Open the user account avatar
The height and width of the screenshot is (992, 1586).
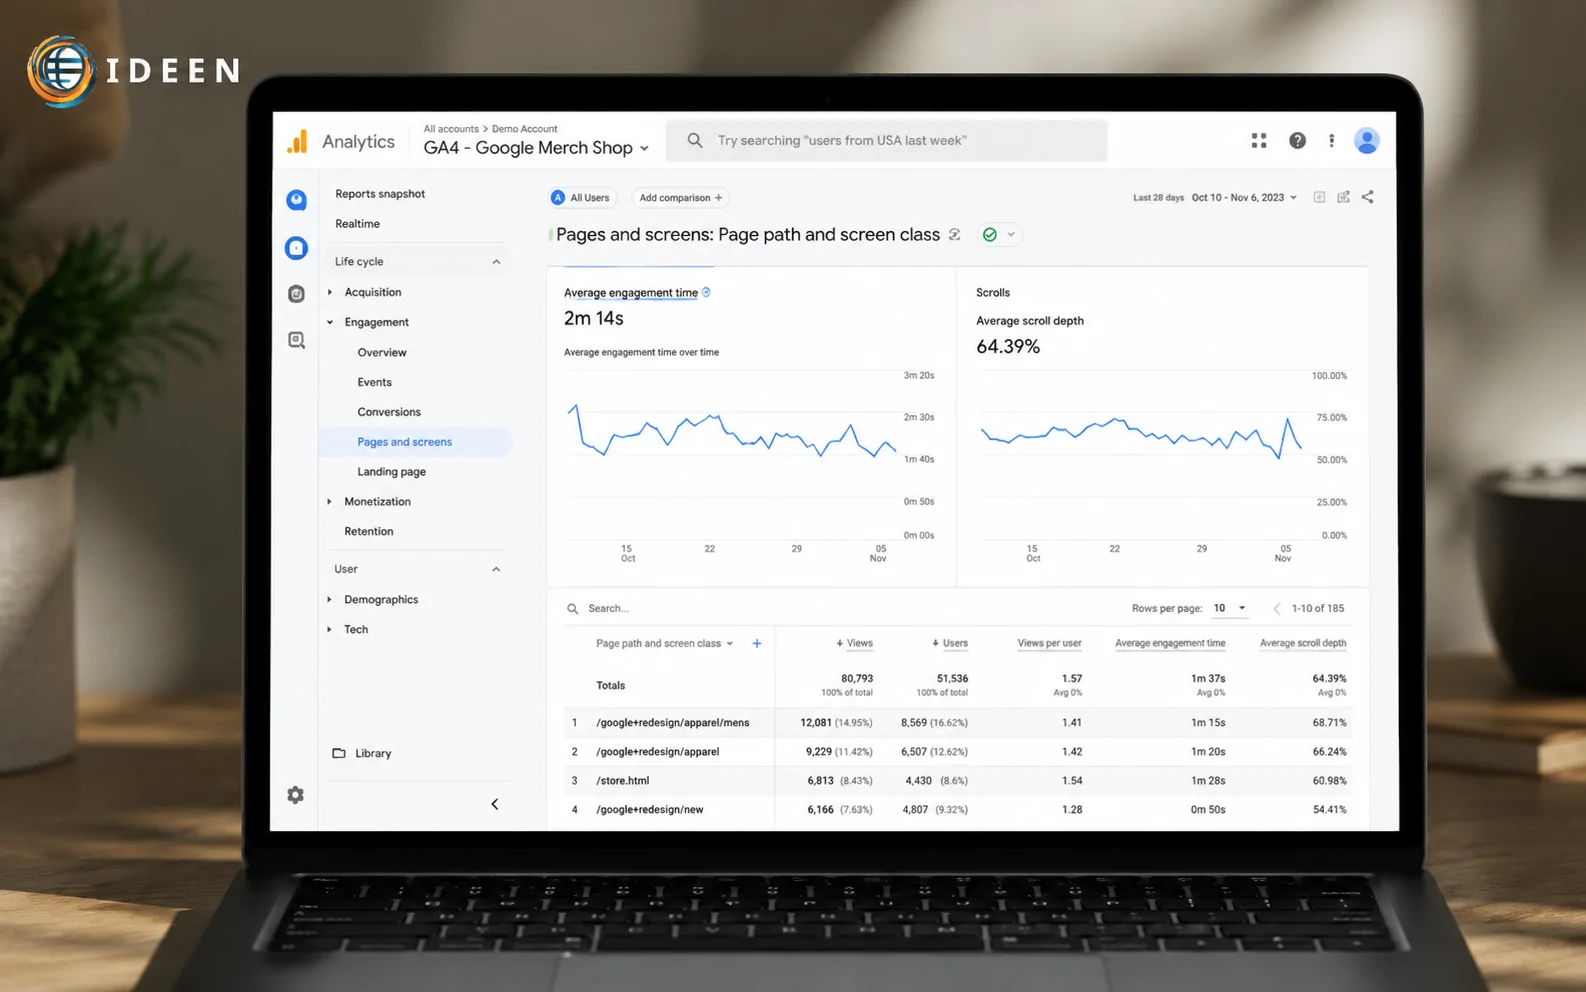click(x=1367, y=141)
